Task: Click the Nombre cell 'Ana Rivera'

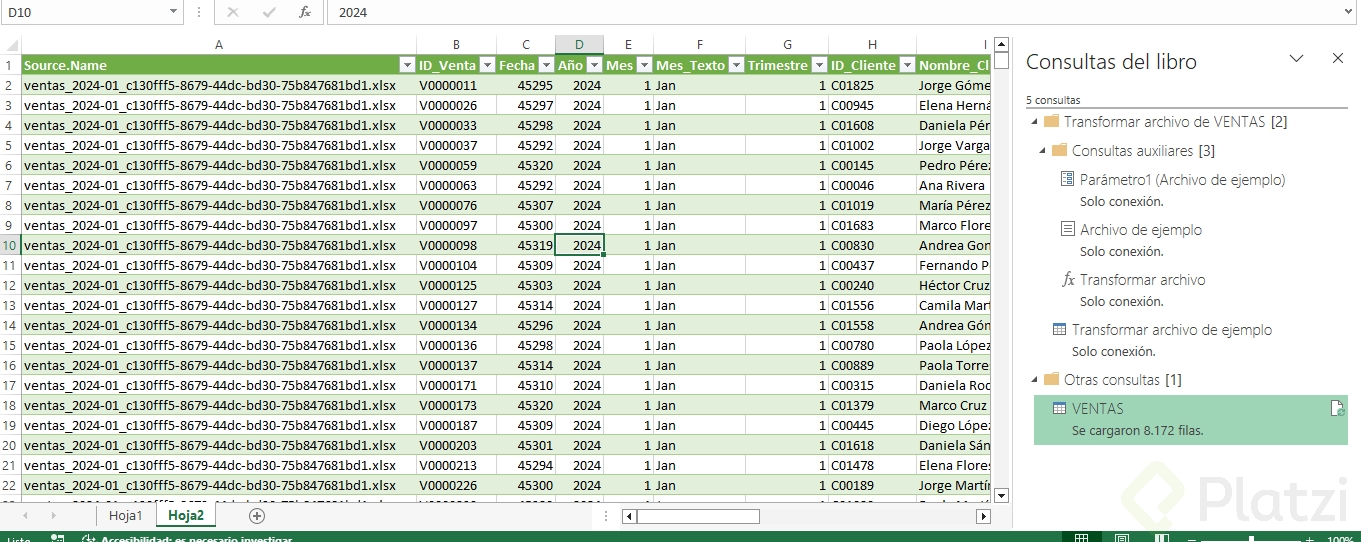Action: 954,185
